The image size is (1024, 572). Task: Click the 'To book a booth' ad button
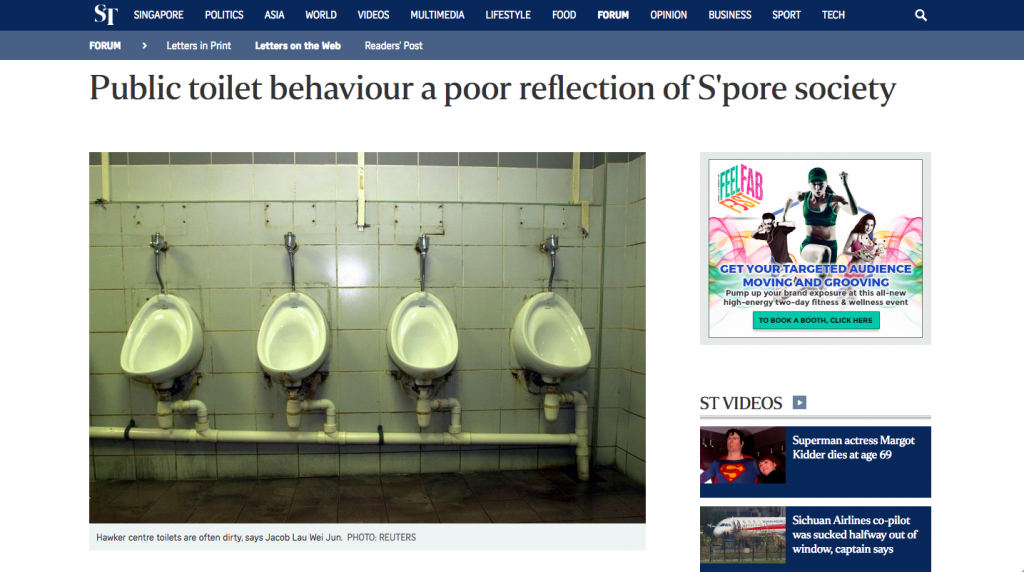[x=816, y=320]
